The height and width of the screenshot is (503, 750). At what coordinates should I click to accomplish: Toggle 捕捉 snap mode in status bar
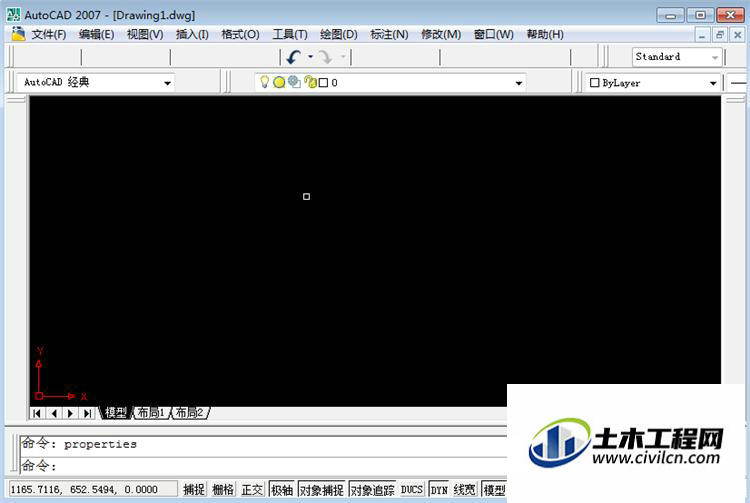194,490
